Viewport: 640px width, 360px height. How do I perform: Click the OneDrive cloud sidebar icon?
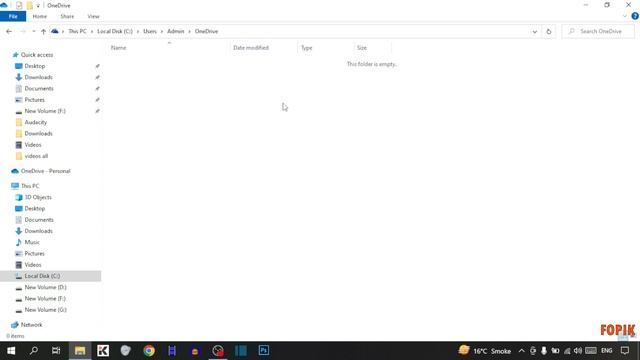click(15, 171)
